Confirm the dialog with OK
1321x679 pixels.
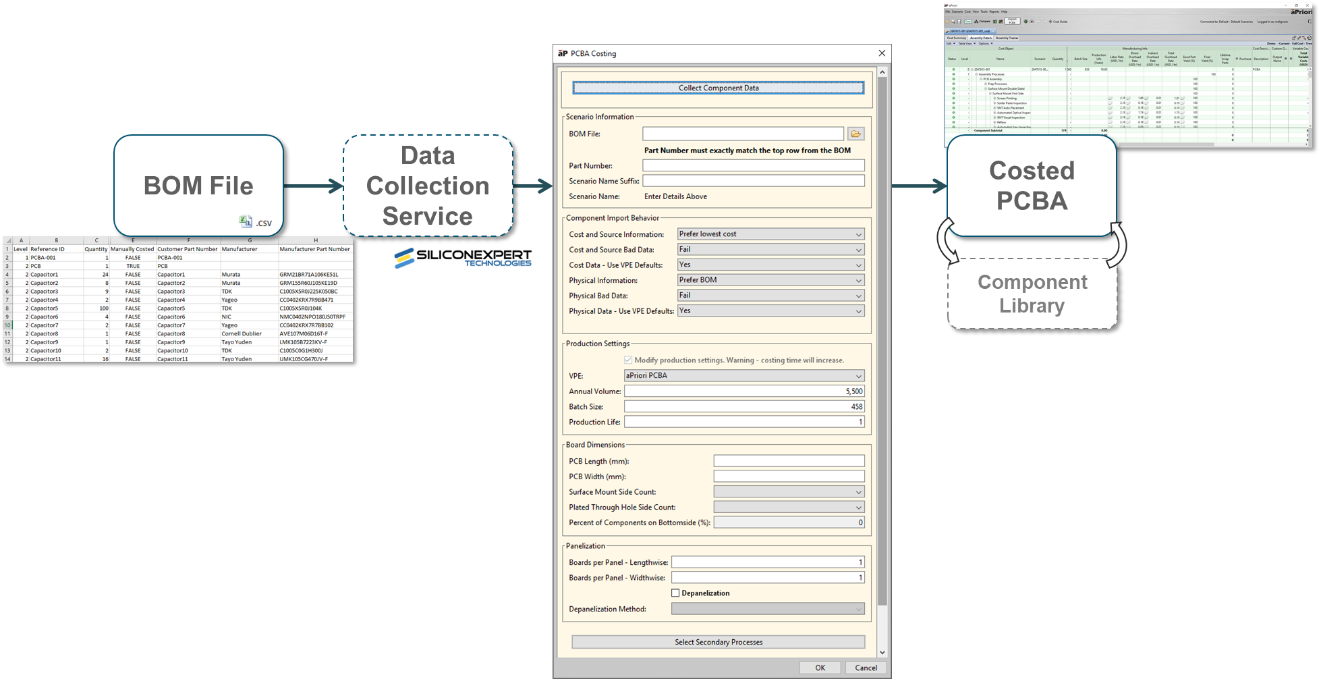coord(820,668)
